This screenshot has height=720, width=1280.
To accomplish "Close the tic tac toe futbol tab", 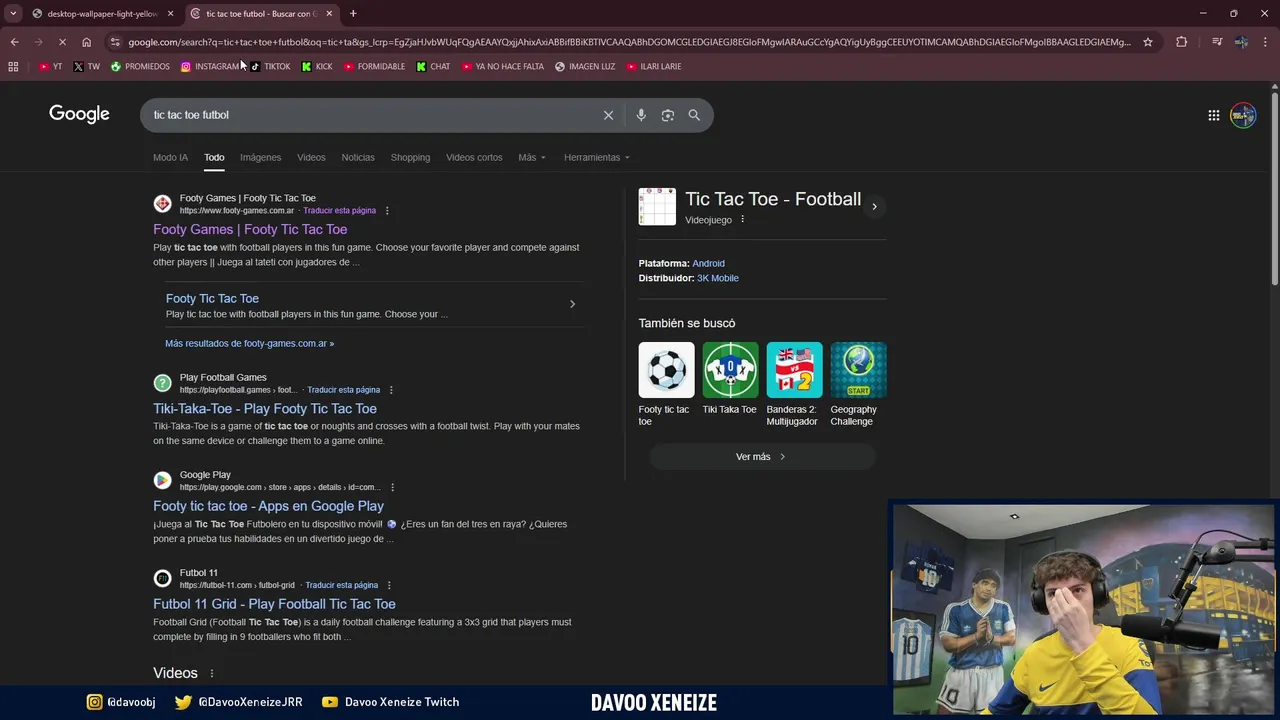I will 329,14.
